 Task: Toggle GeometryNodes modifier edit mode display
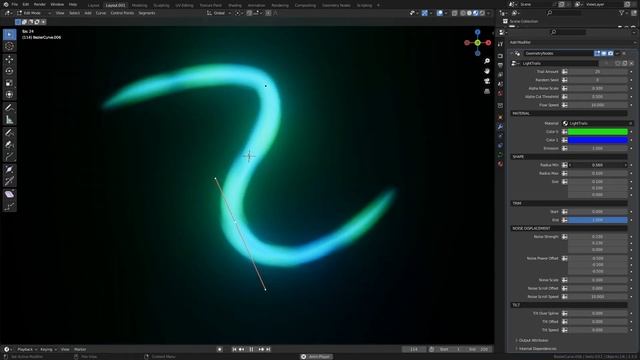click(x=597, y=53)
